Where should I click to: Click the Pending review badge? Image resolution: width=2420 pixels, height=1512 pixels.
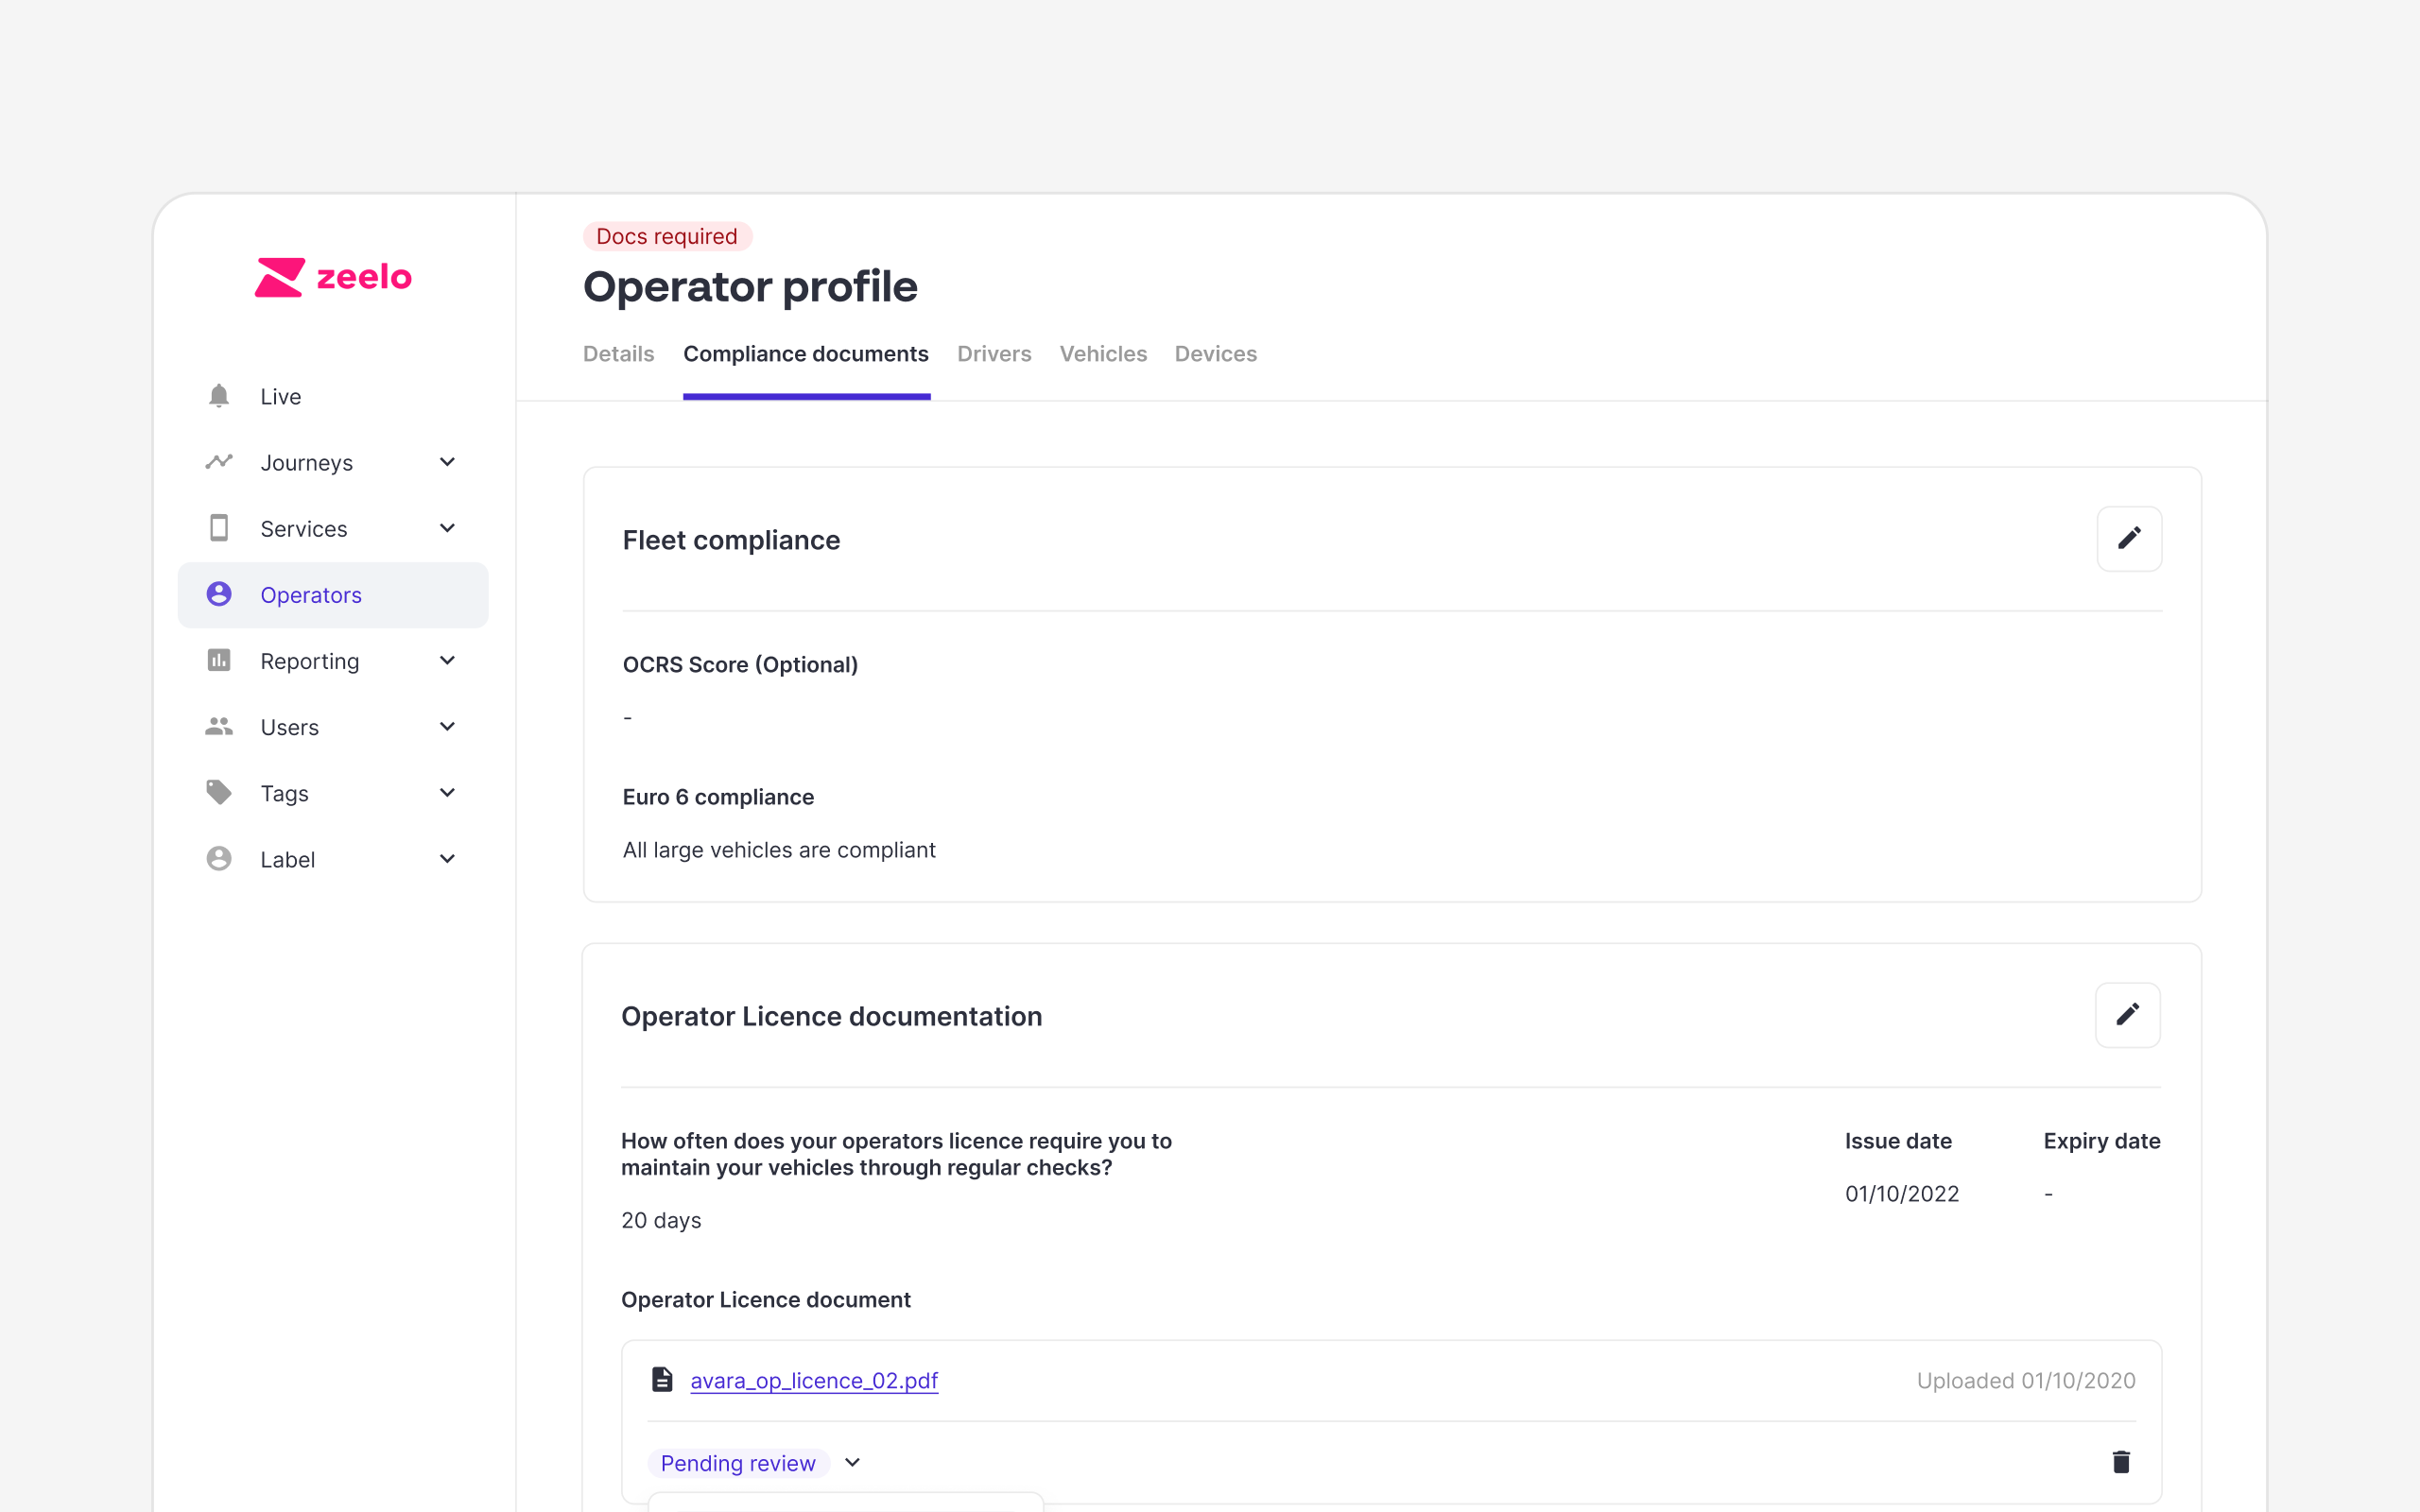(x=738, y=1463)
